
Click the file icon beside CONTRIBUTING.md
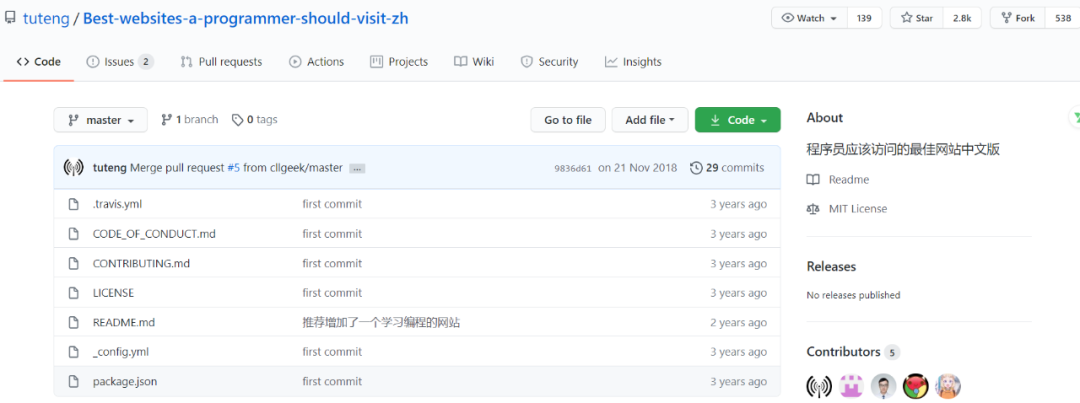(x=73, y=264)
